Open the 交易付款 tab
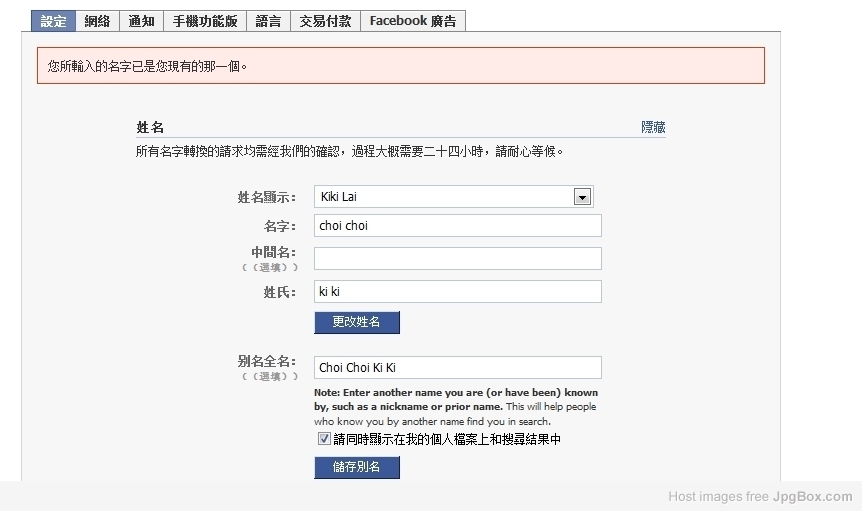The image size is (862, 511). pos(325,21)
